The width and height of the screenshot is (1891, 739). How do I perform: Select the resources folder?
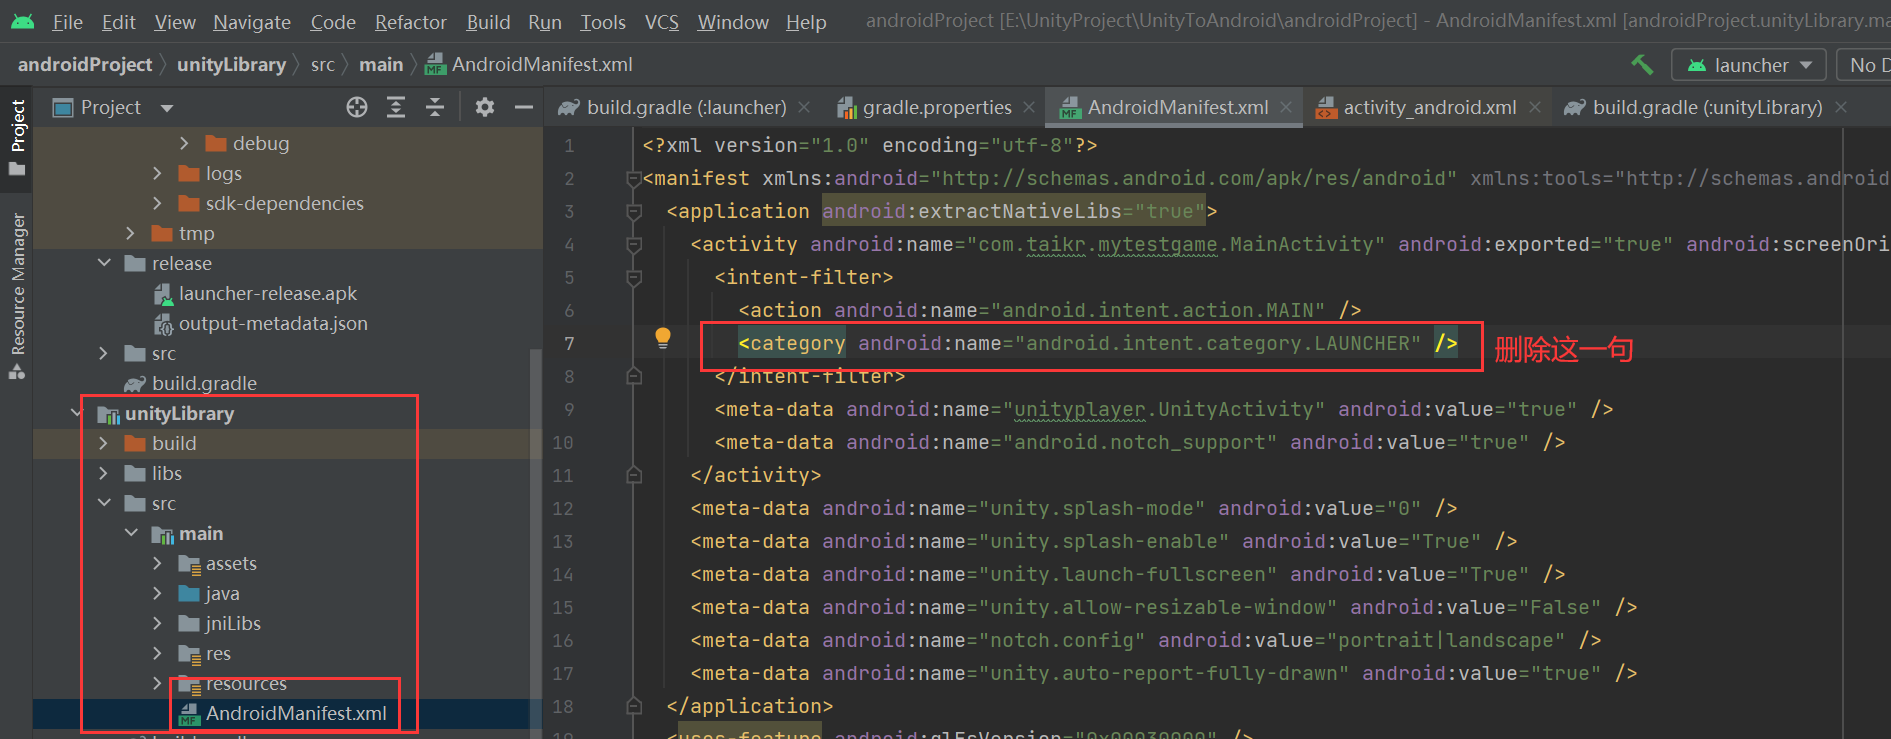point(246,684)
